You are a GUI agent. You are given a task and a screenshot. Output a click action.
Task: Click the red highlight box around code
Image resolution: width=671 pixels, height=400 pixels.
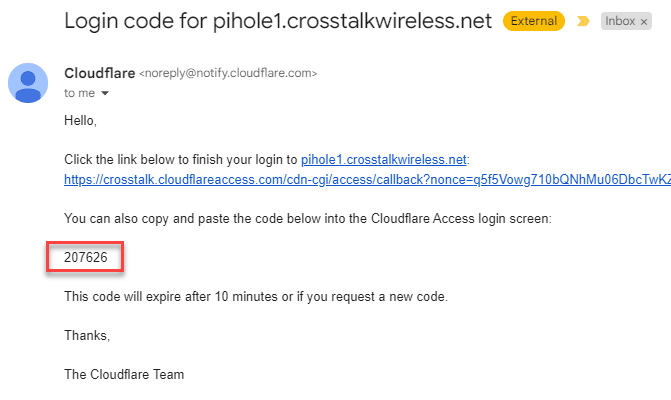tap(85, 257)
